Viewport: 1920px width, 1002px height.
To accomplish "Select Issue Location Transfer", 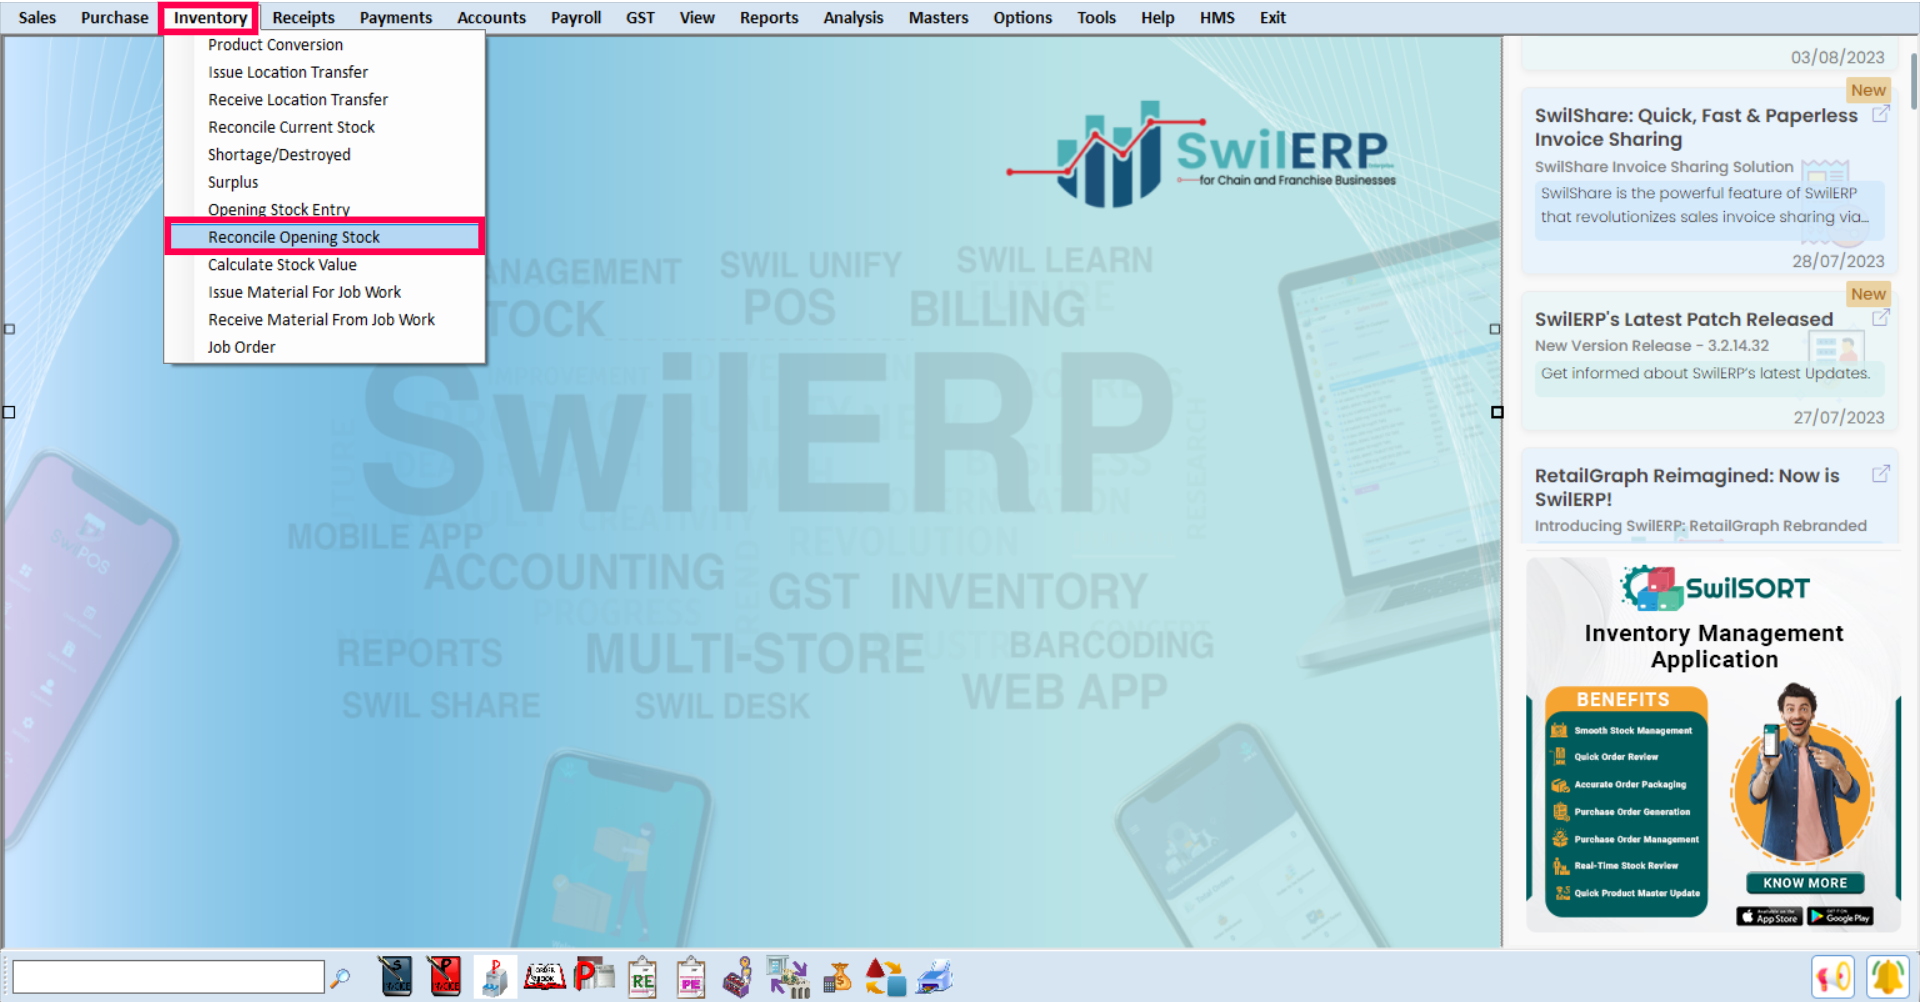I will coord(325,72).
